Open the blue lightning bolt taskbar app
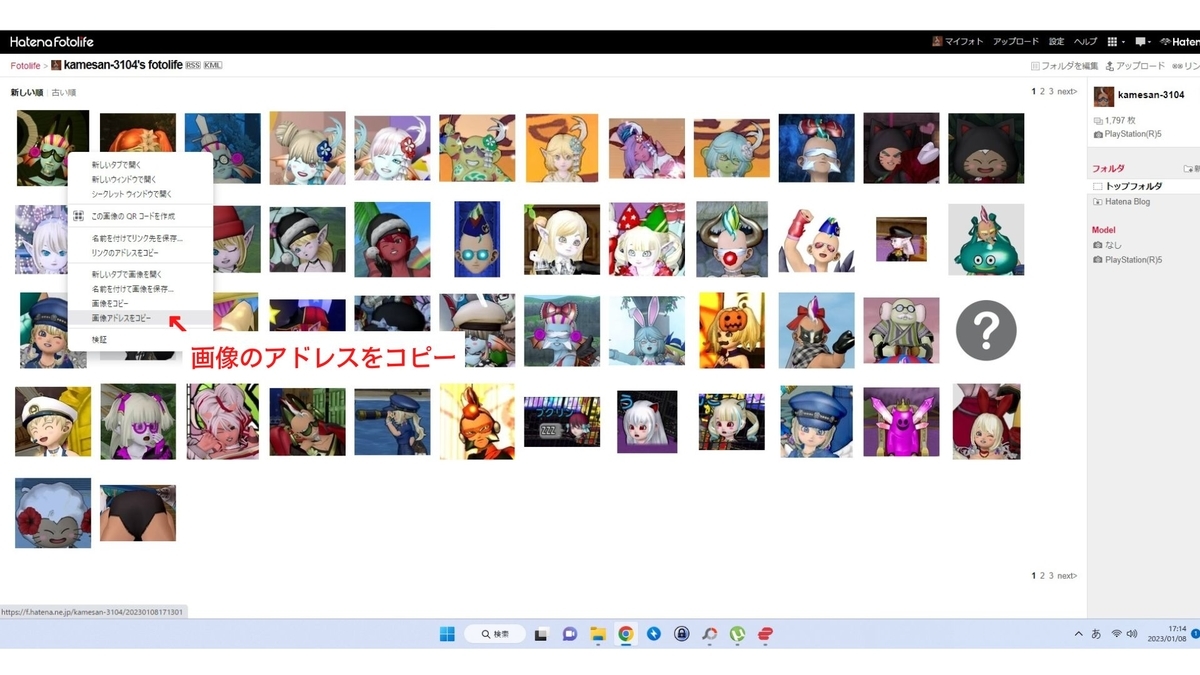 click(x=653, y=634)
